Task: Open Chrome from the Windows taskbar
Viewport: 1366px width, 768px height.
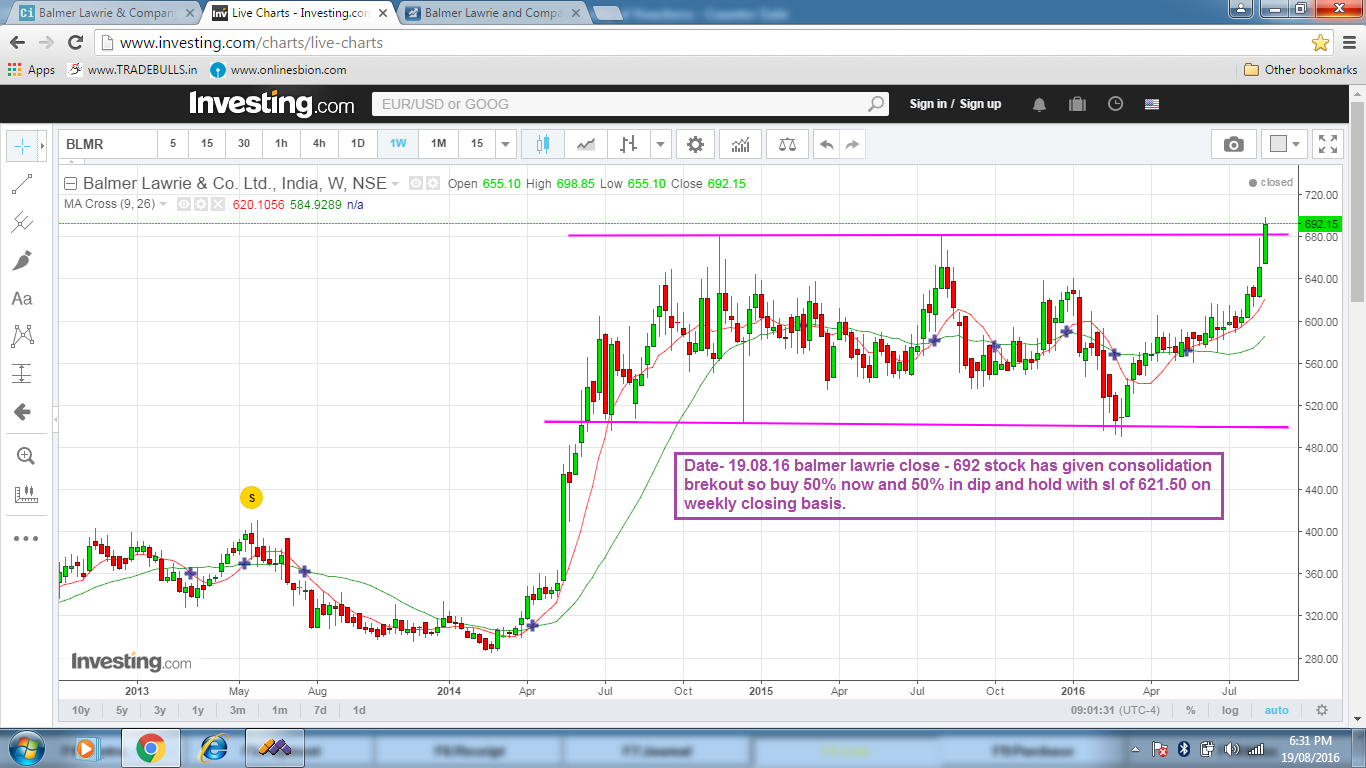Action: (x=151, y=748)
